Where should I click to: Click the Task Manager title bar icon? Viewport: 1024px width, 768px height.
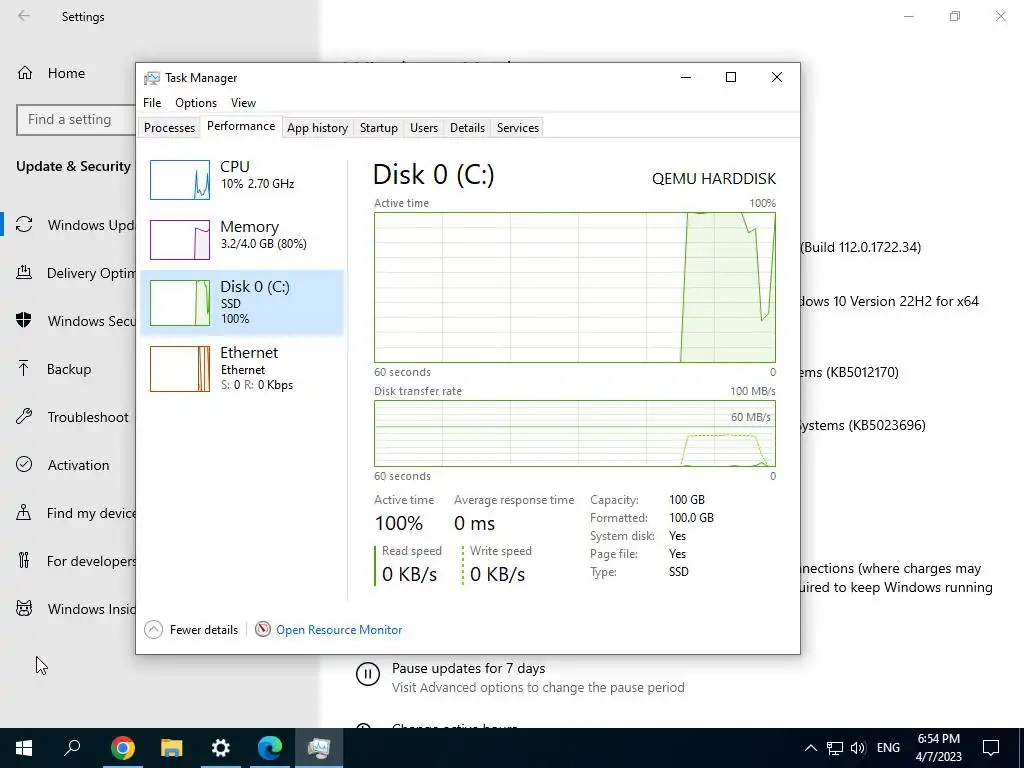pos(152,78)
